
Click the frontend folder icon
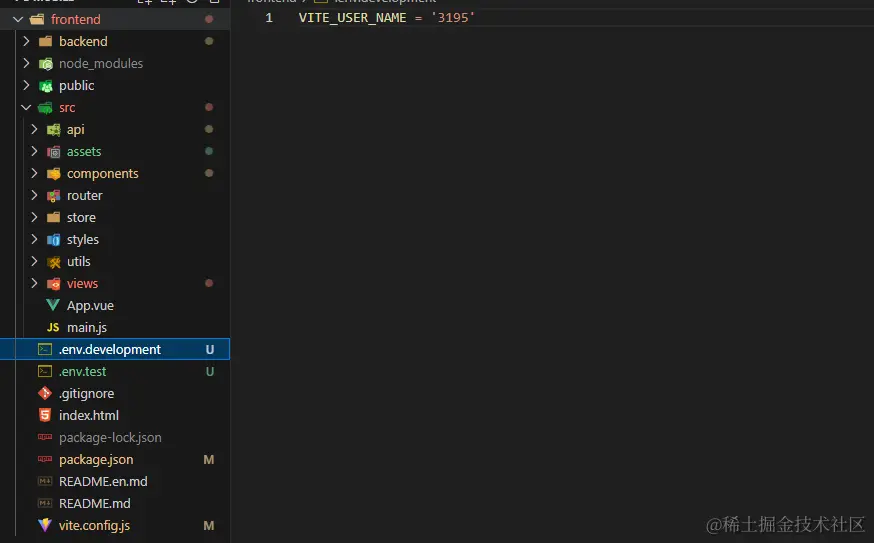pos(37,20)
